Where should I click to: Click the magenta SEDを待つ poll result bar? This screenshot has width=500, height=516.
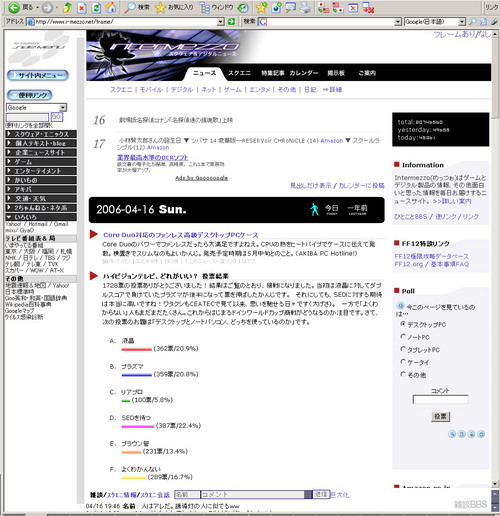tap(138, 426)
